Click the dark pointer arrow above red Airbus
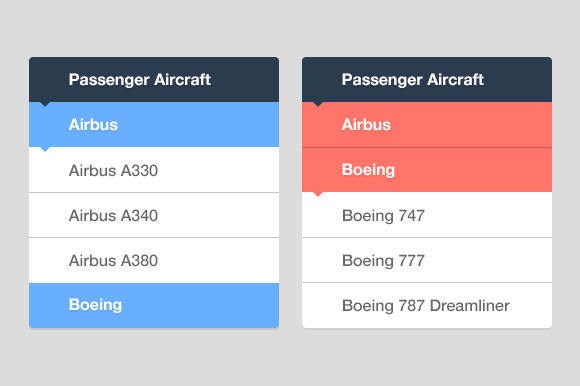 tap(318, 104)
